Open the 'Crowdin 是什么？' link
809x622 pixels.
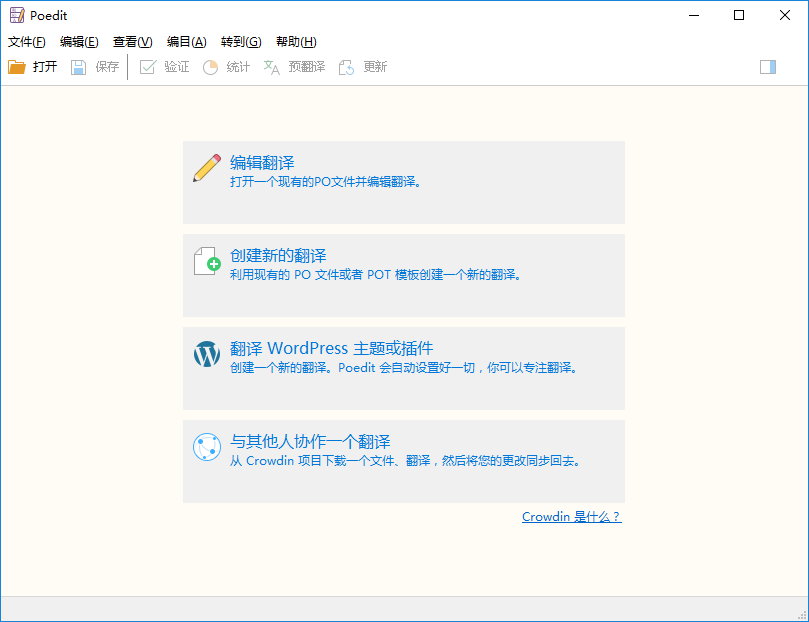pyautogui.click(x=572, y=517)
